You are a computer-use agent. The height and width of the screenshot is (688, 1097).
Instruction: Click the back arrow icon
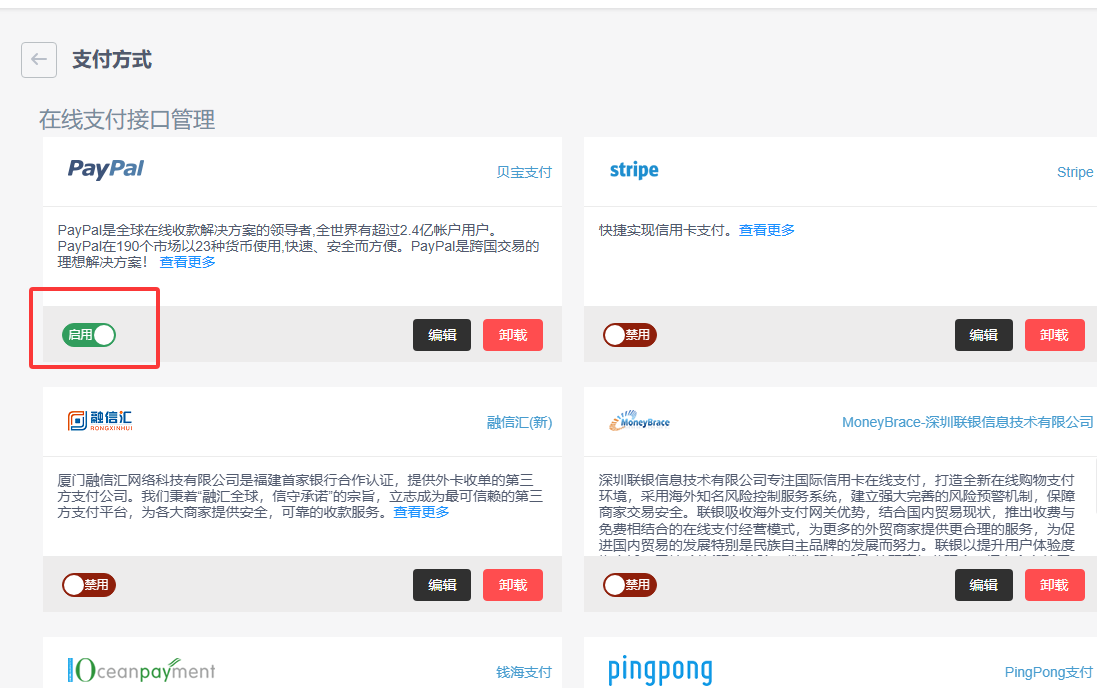38,60
